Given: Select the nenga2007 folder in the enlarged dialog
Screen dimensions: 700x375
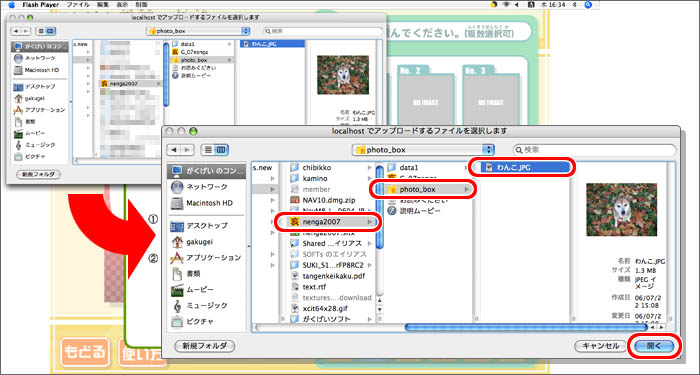Looking at the screenshot, I should [327, 221].
